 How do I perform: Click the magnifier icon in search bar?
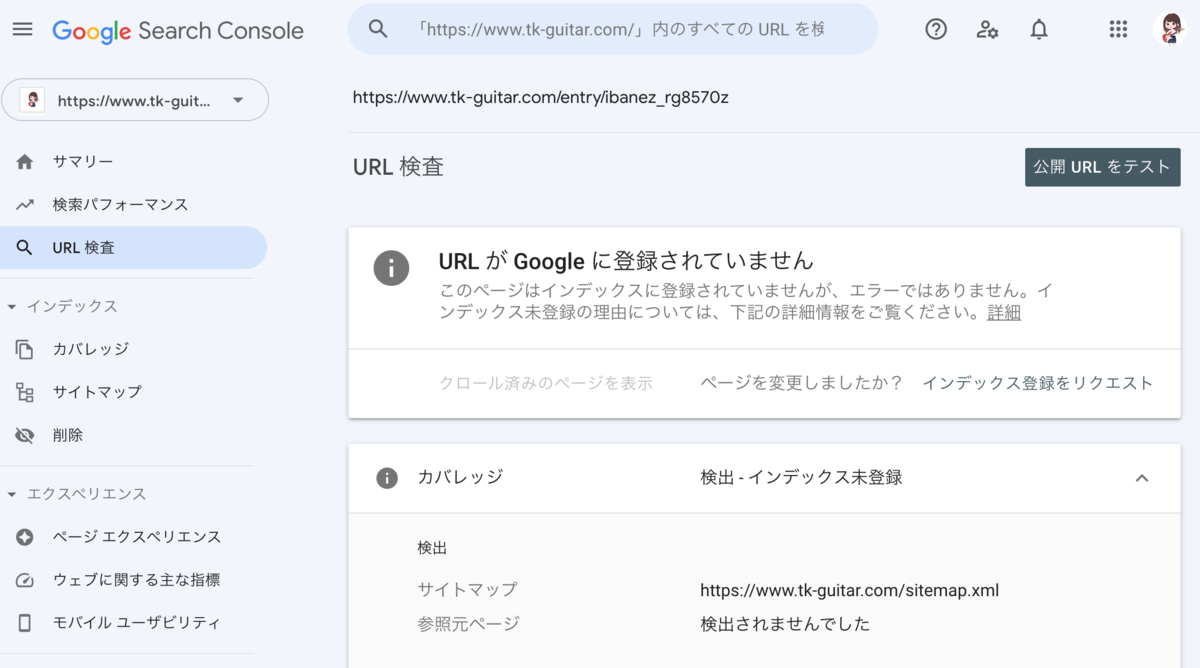point(378,29)
